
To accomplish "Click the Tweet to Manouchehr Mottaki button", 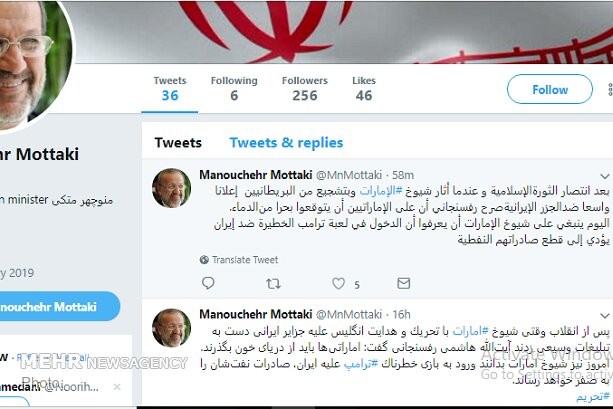I will [59, 307].
